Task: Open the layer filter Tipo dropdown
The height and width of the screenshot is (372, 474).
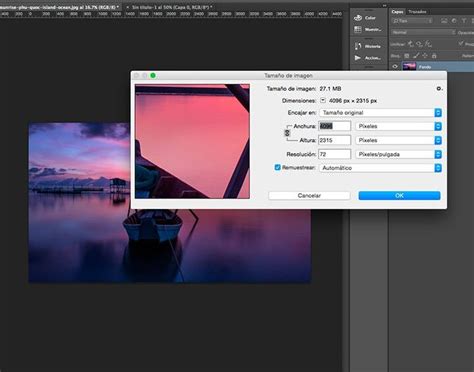Action: coord(412,21)
